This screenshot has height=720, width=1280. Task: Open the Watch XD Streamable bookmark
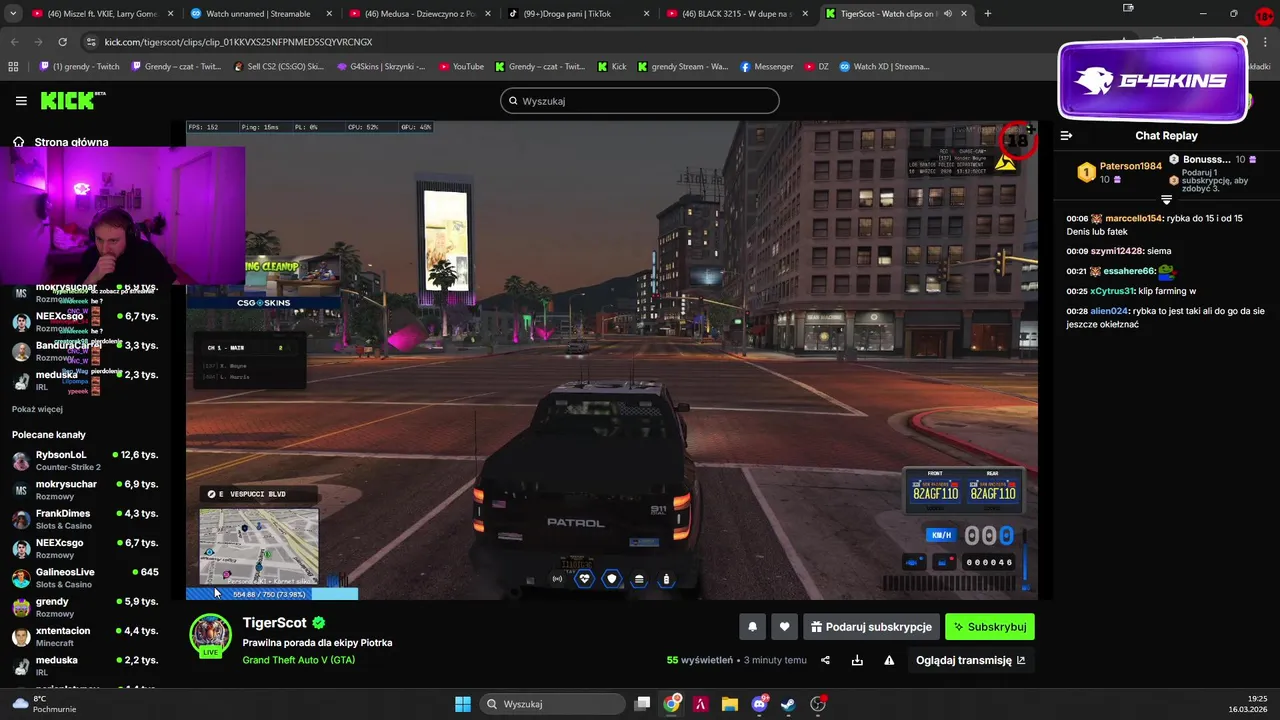(x=884, y=67)
